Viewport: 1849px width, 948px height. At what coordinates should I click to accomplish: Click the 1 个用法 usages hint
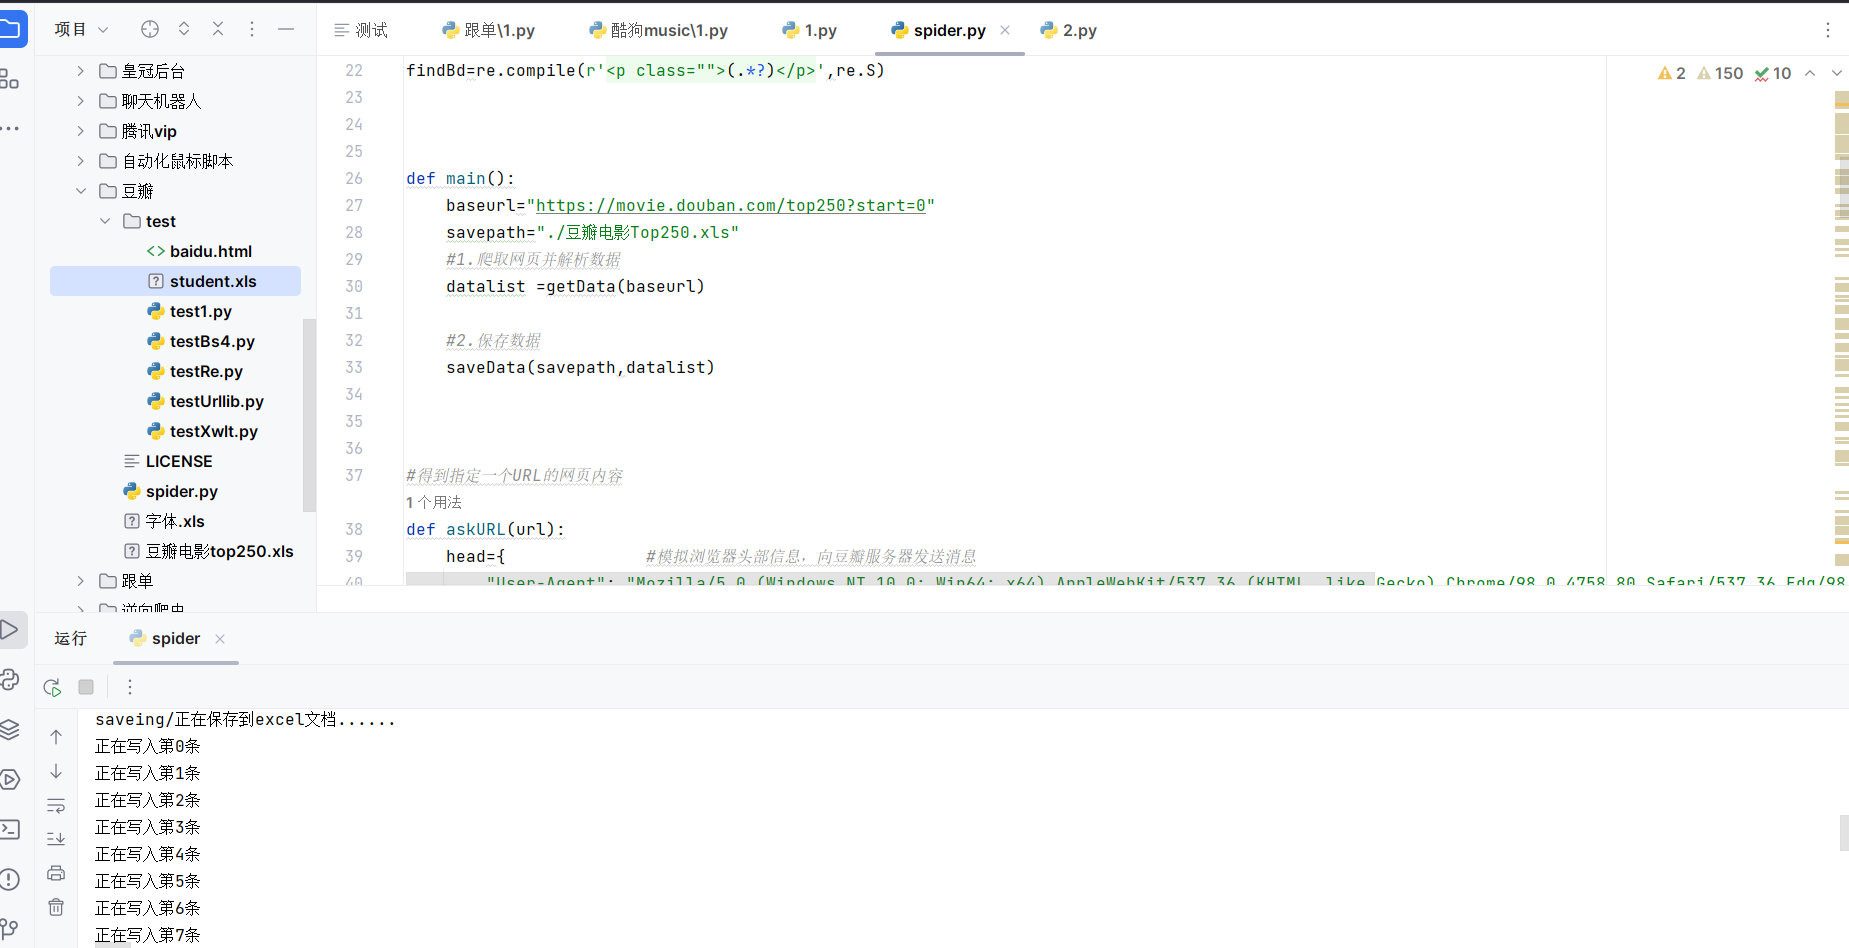point(434,502)
